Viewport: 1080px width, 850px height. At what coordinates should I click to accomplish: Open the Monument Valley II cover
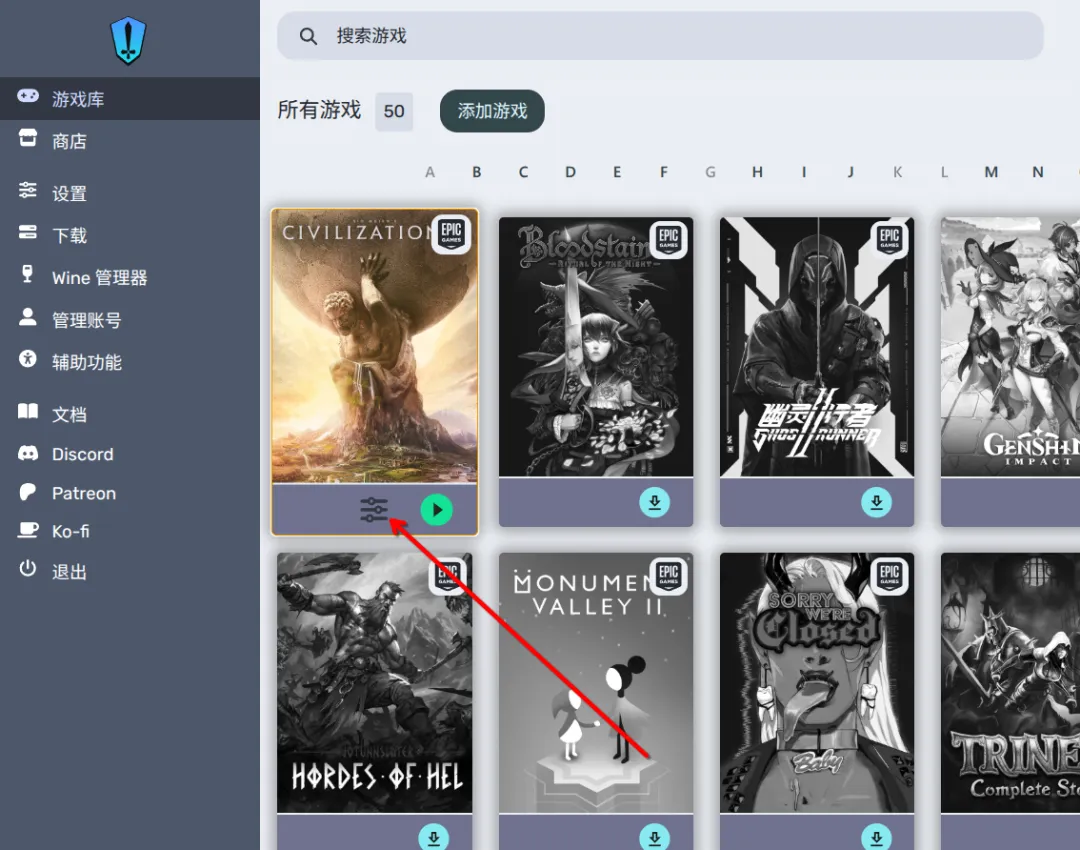pyautogui.click(x=596, y=683)
